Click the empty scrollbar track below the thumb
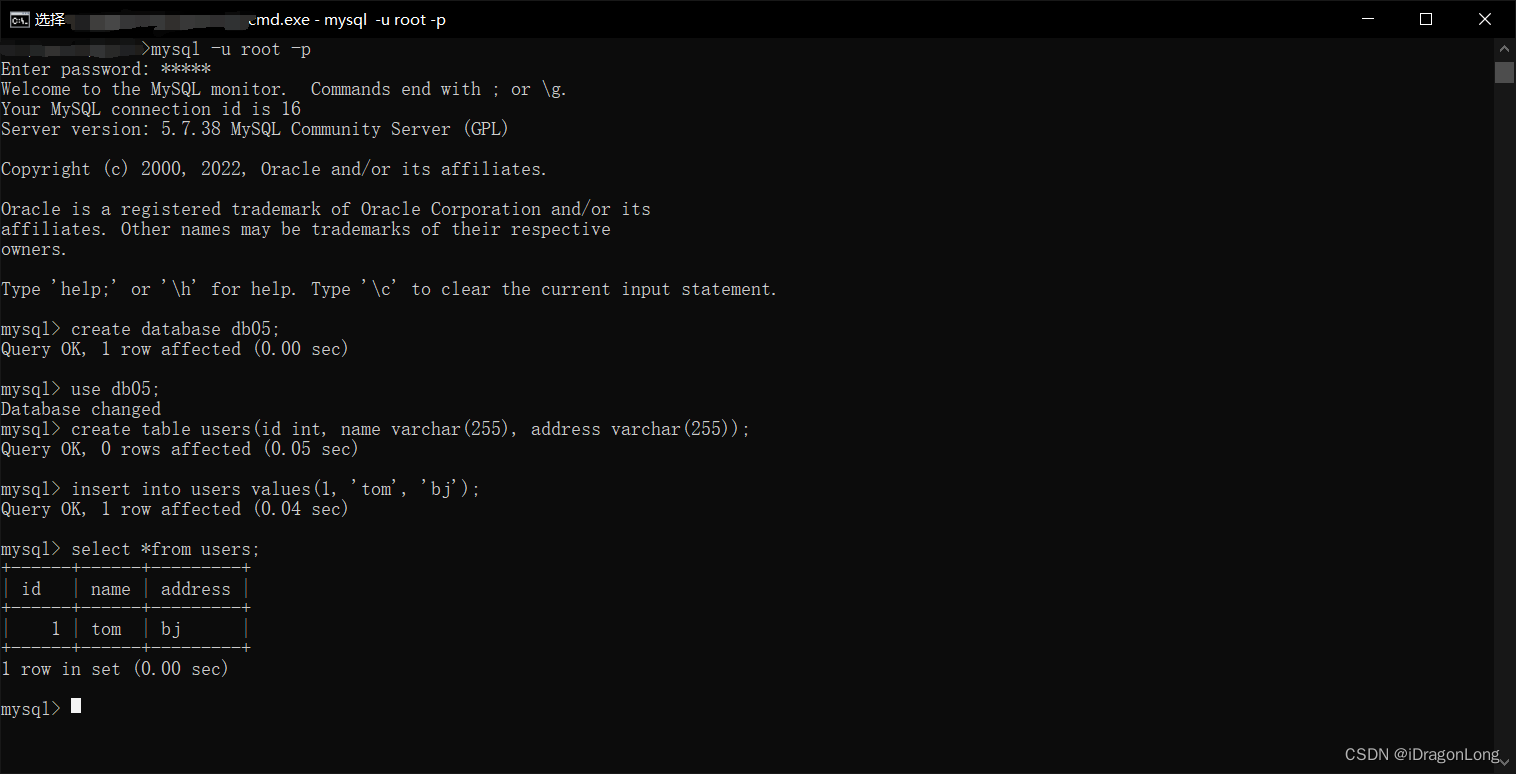Image resolution: width=1516 pixels, height=774 pixels. coord(1505,400)
